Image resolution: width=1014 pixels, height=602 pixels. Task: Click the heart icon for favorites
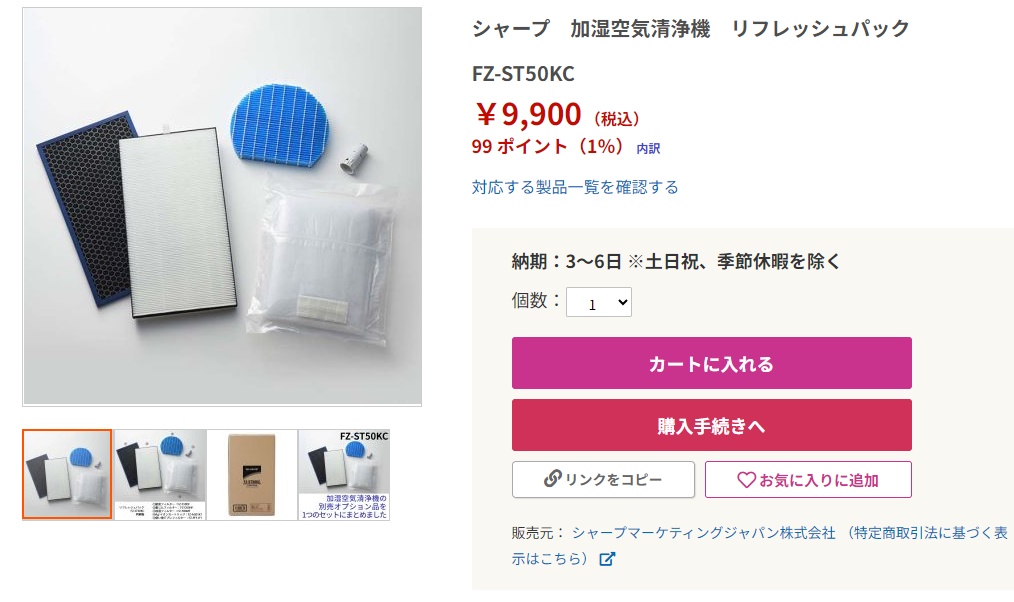[746, 480]
